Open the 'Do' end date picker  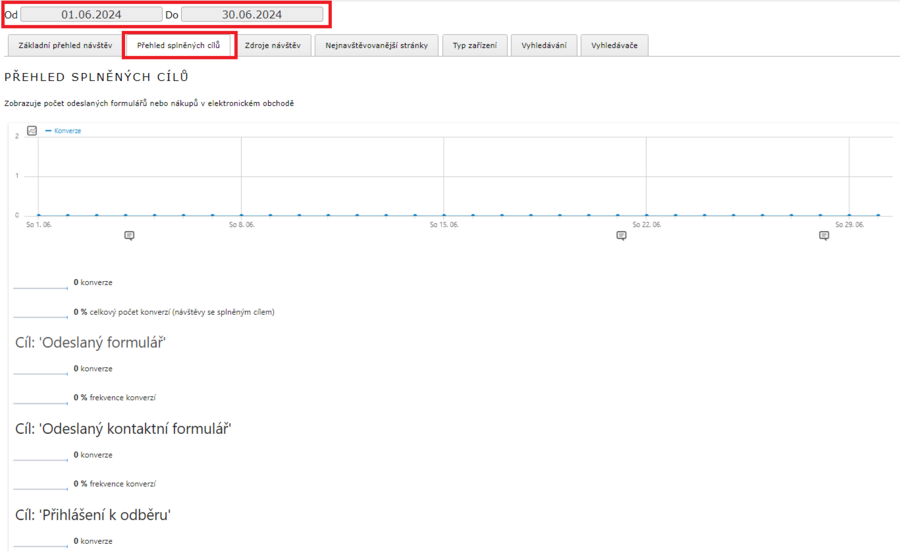(252, 15)
